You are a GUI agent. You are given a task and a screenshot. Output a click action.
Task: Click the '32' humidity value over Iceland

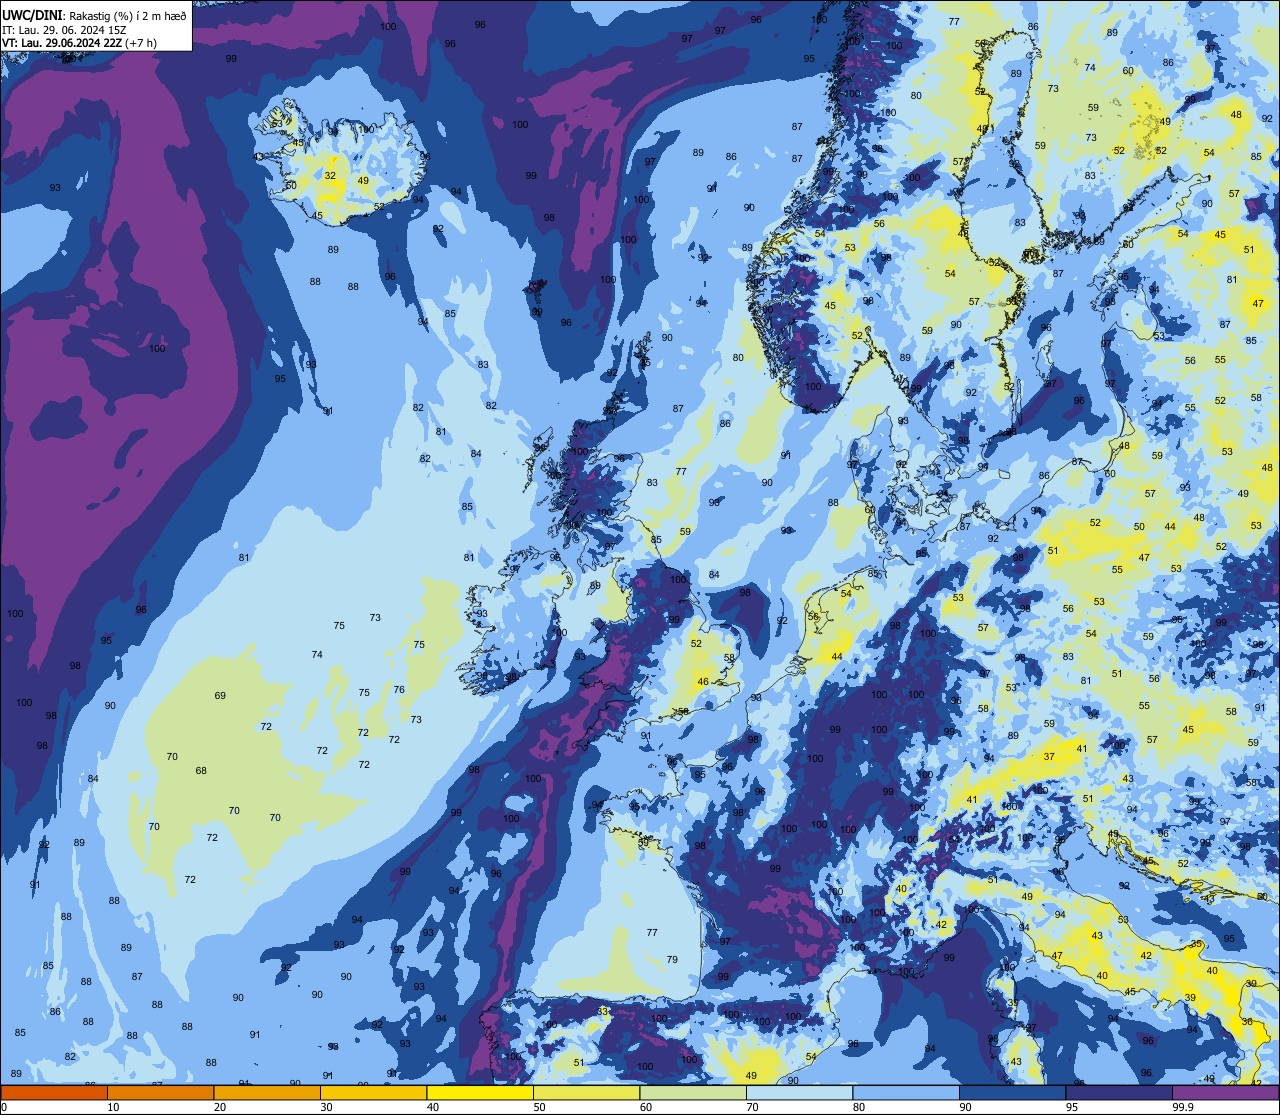tap(330, 175)
